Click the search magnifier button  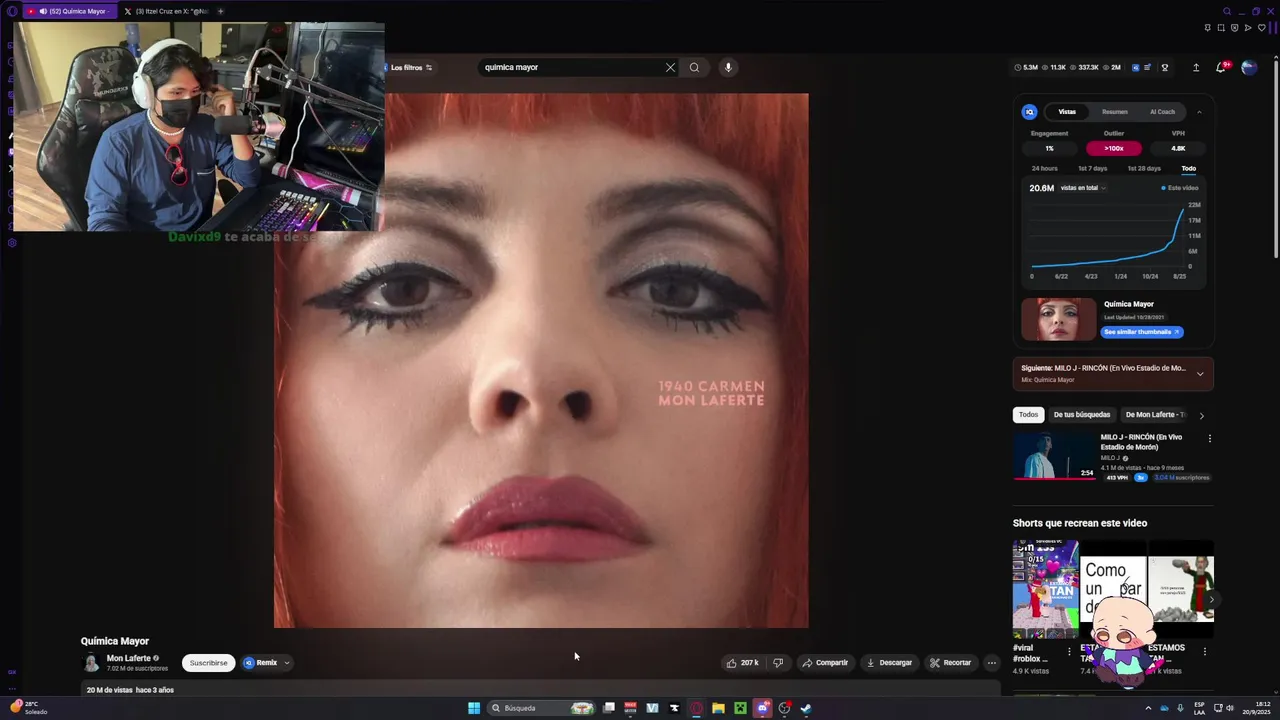pyautogui.click(x=694, y=67)
